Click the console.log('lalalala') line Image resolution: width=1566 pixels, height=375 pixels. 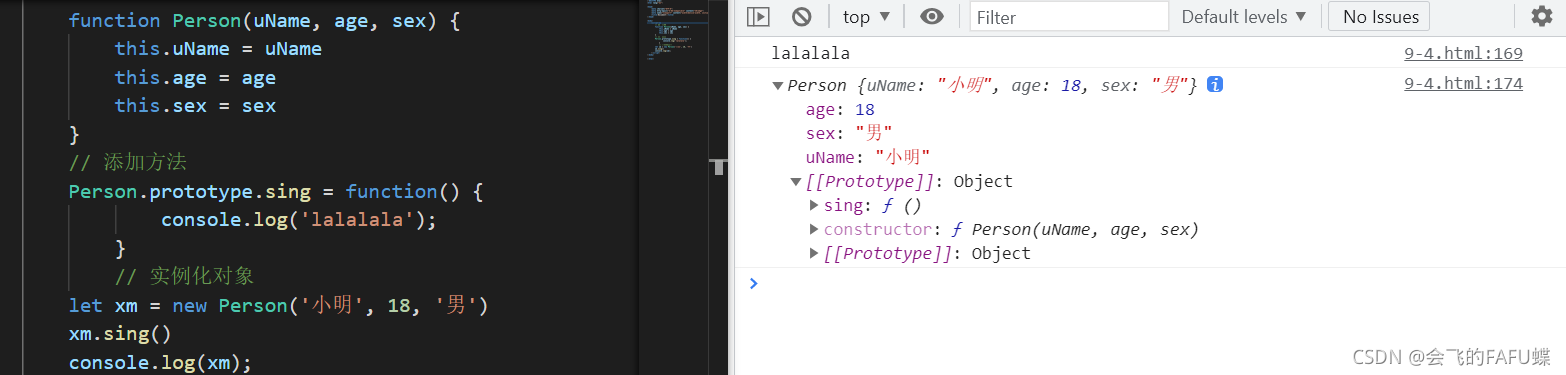299,220
